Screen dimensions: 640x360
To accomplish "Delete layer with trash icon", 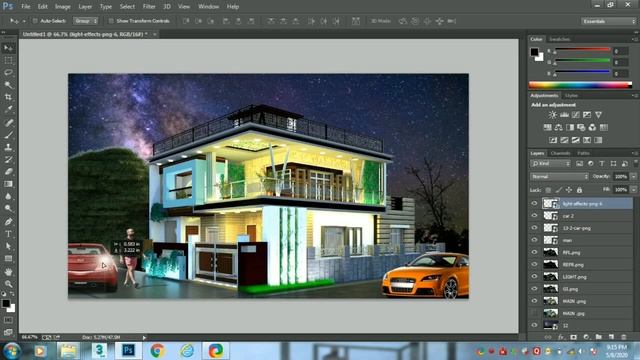I will (624, 337).
